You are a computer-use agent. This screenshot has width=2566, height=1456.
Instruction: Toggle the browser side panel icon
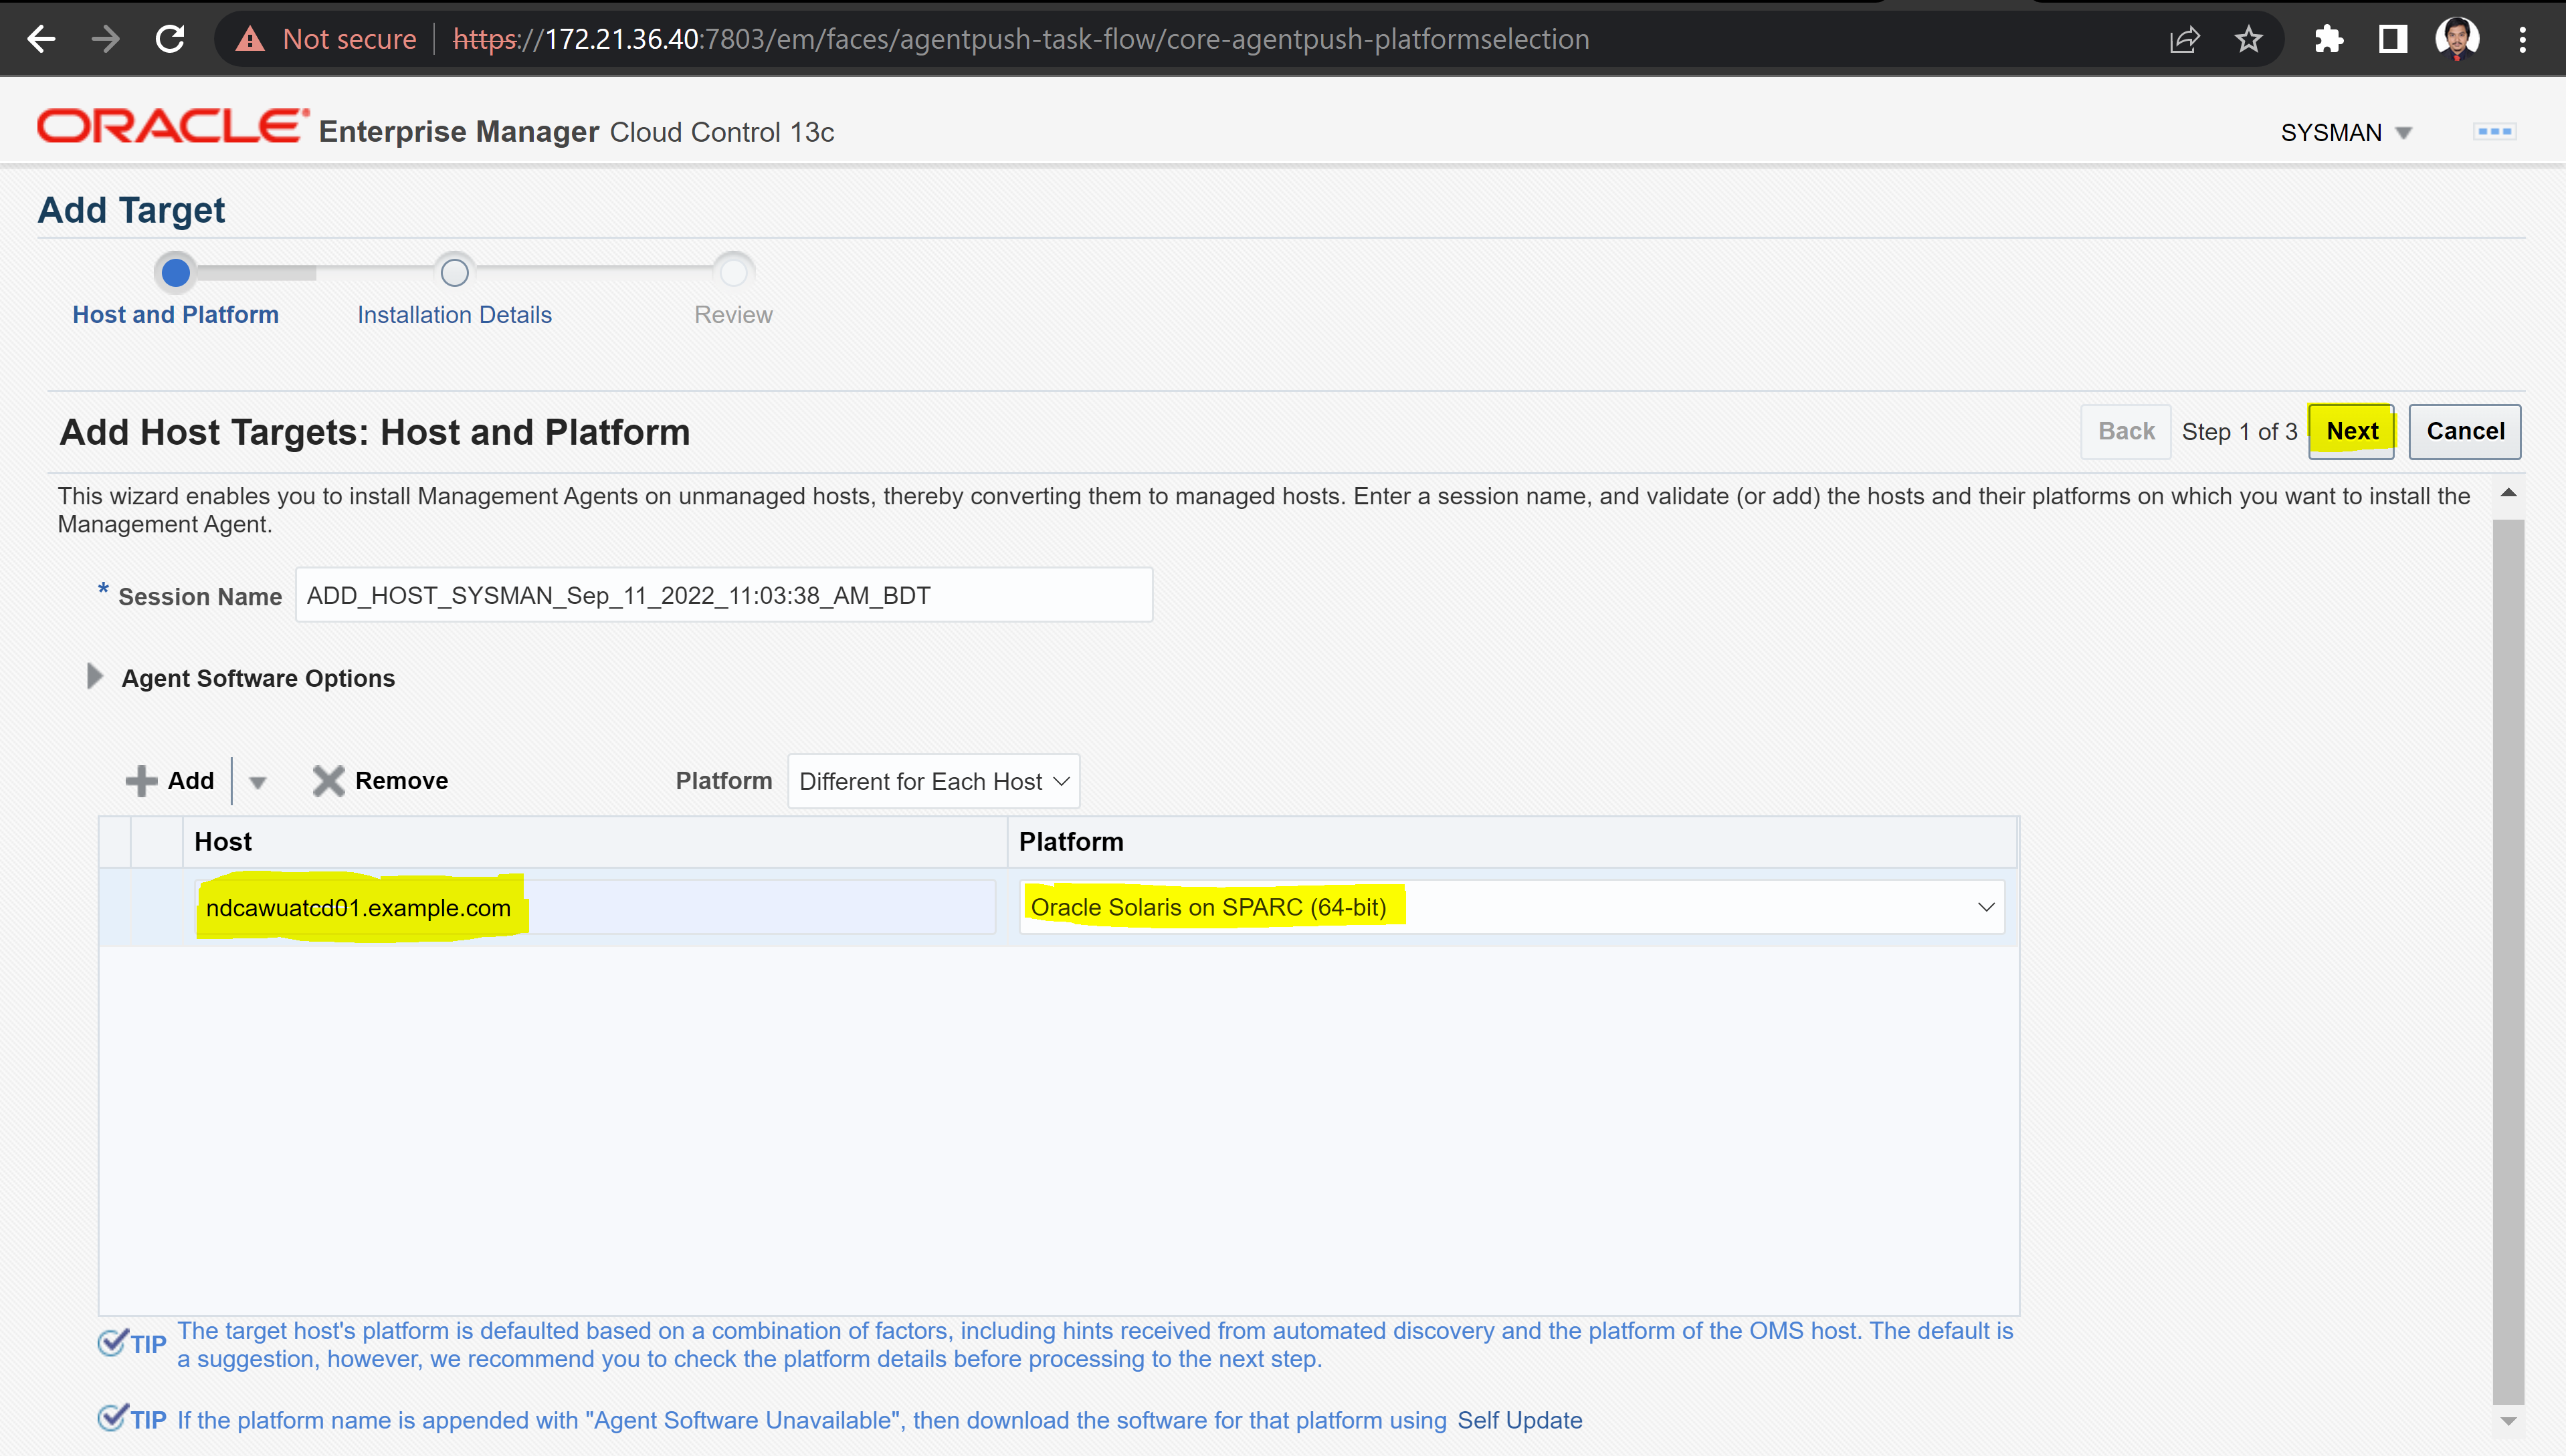point(2393,39)
